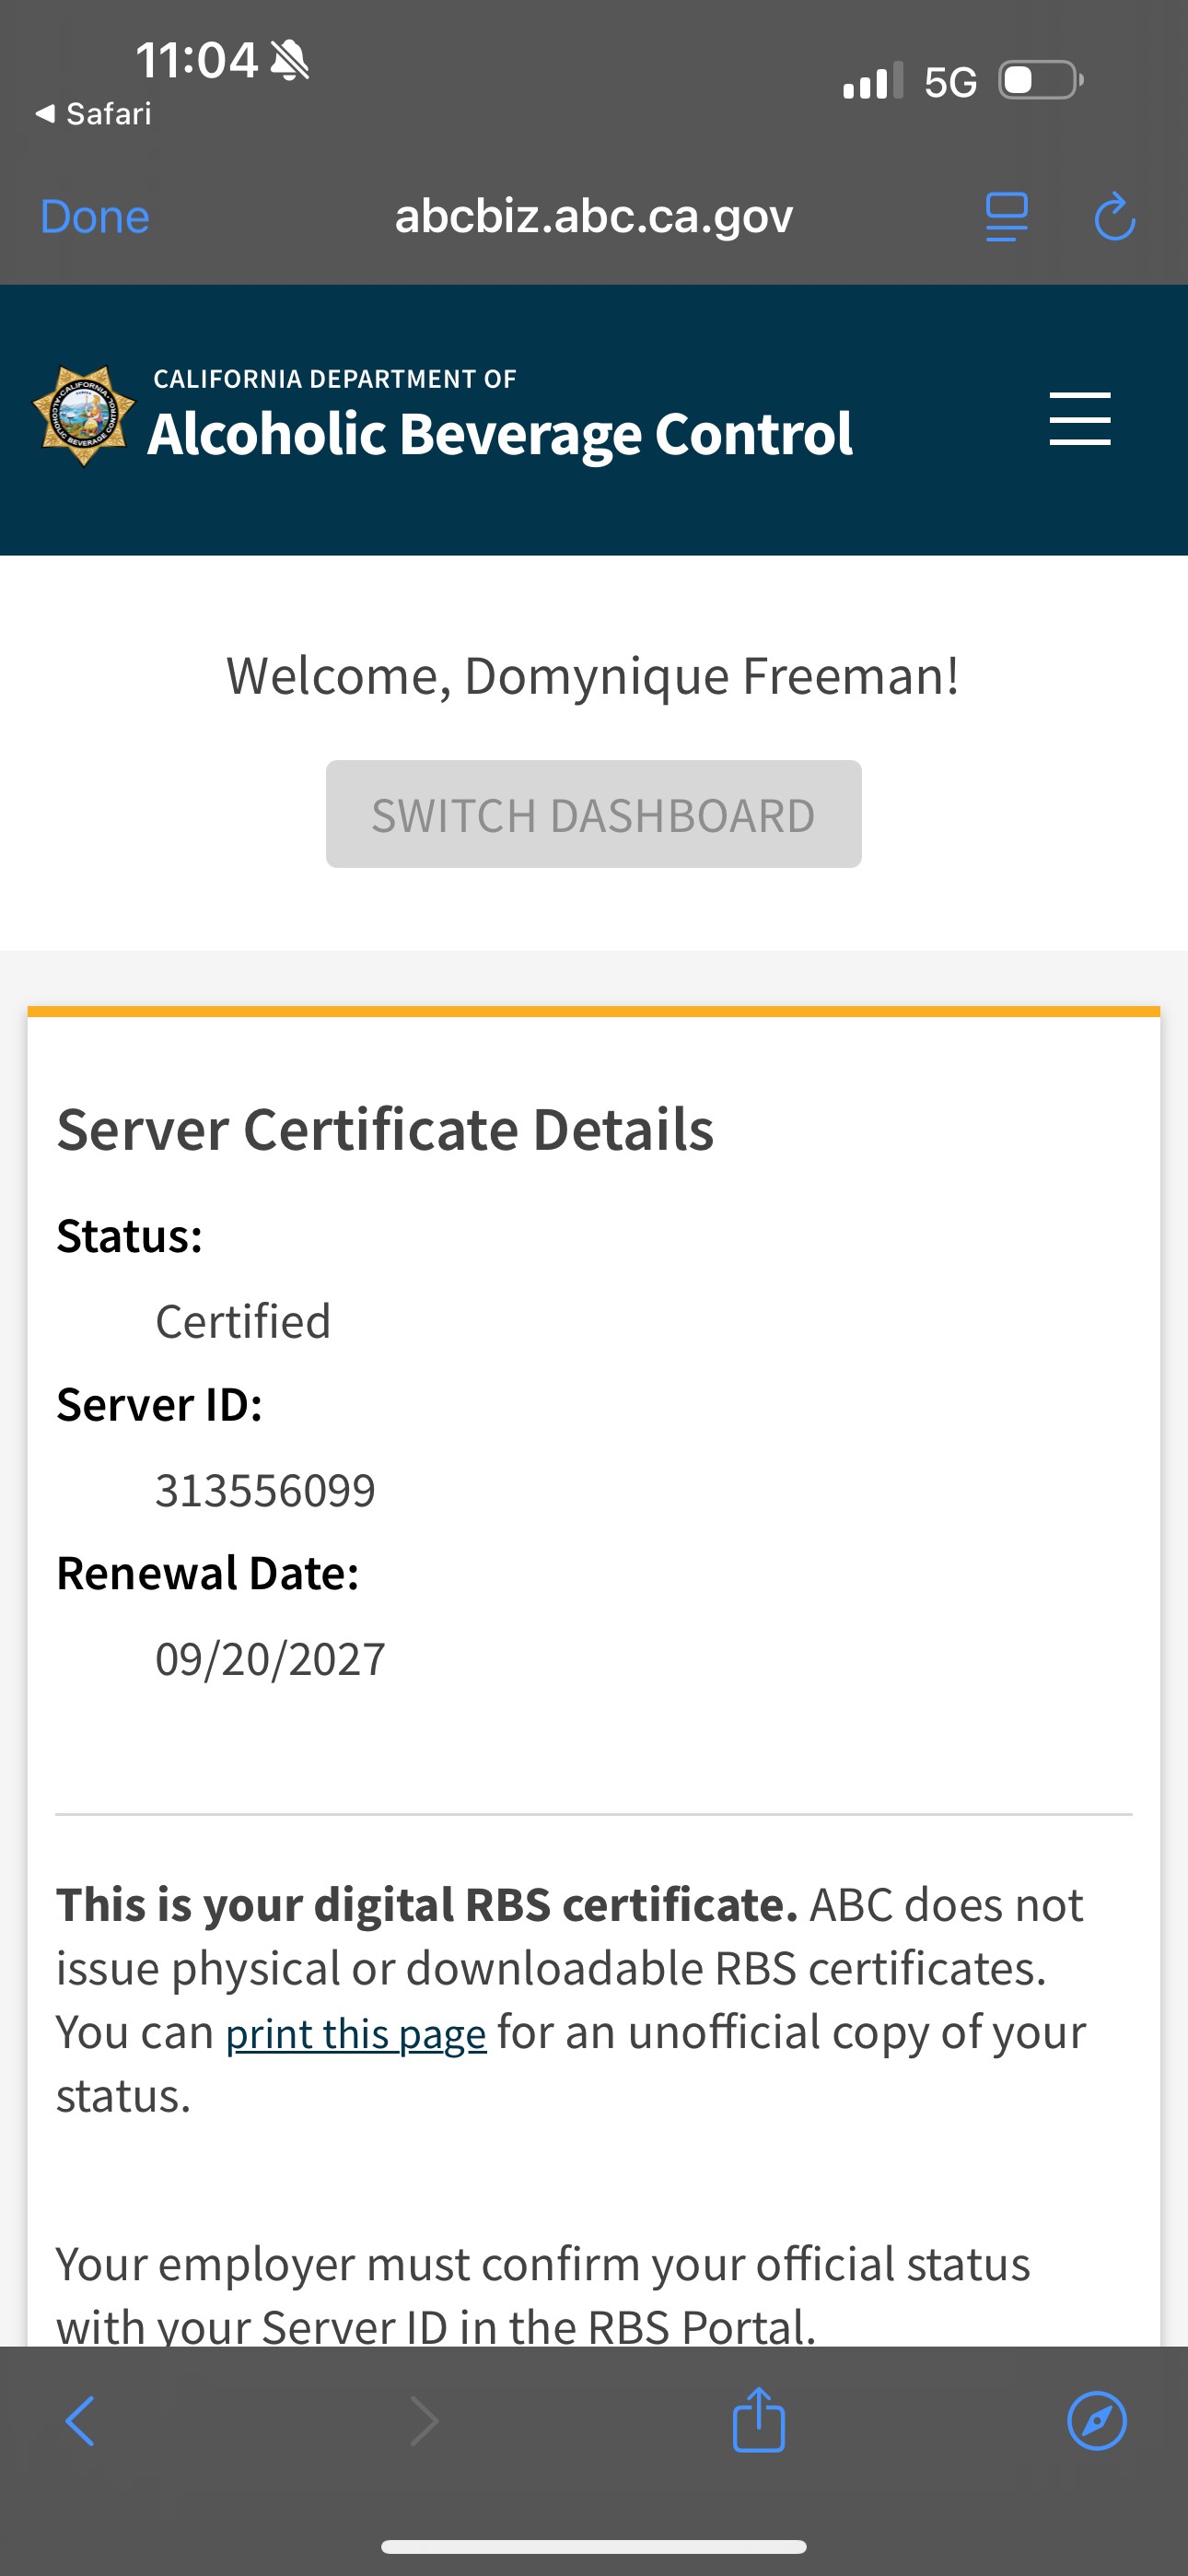
Task: Tap the forward navigation chevron
Action: pyautogui.click(x=425, y=2421)
